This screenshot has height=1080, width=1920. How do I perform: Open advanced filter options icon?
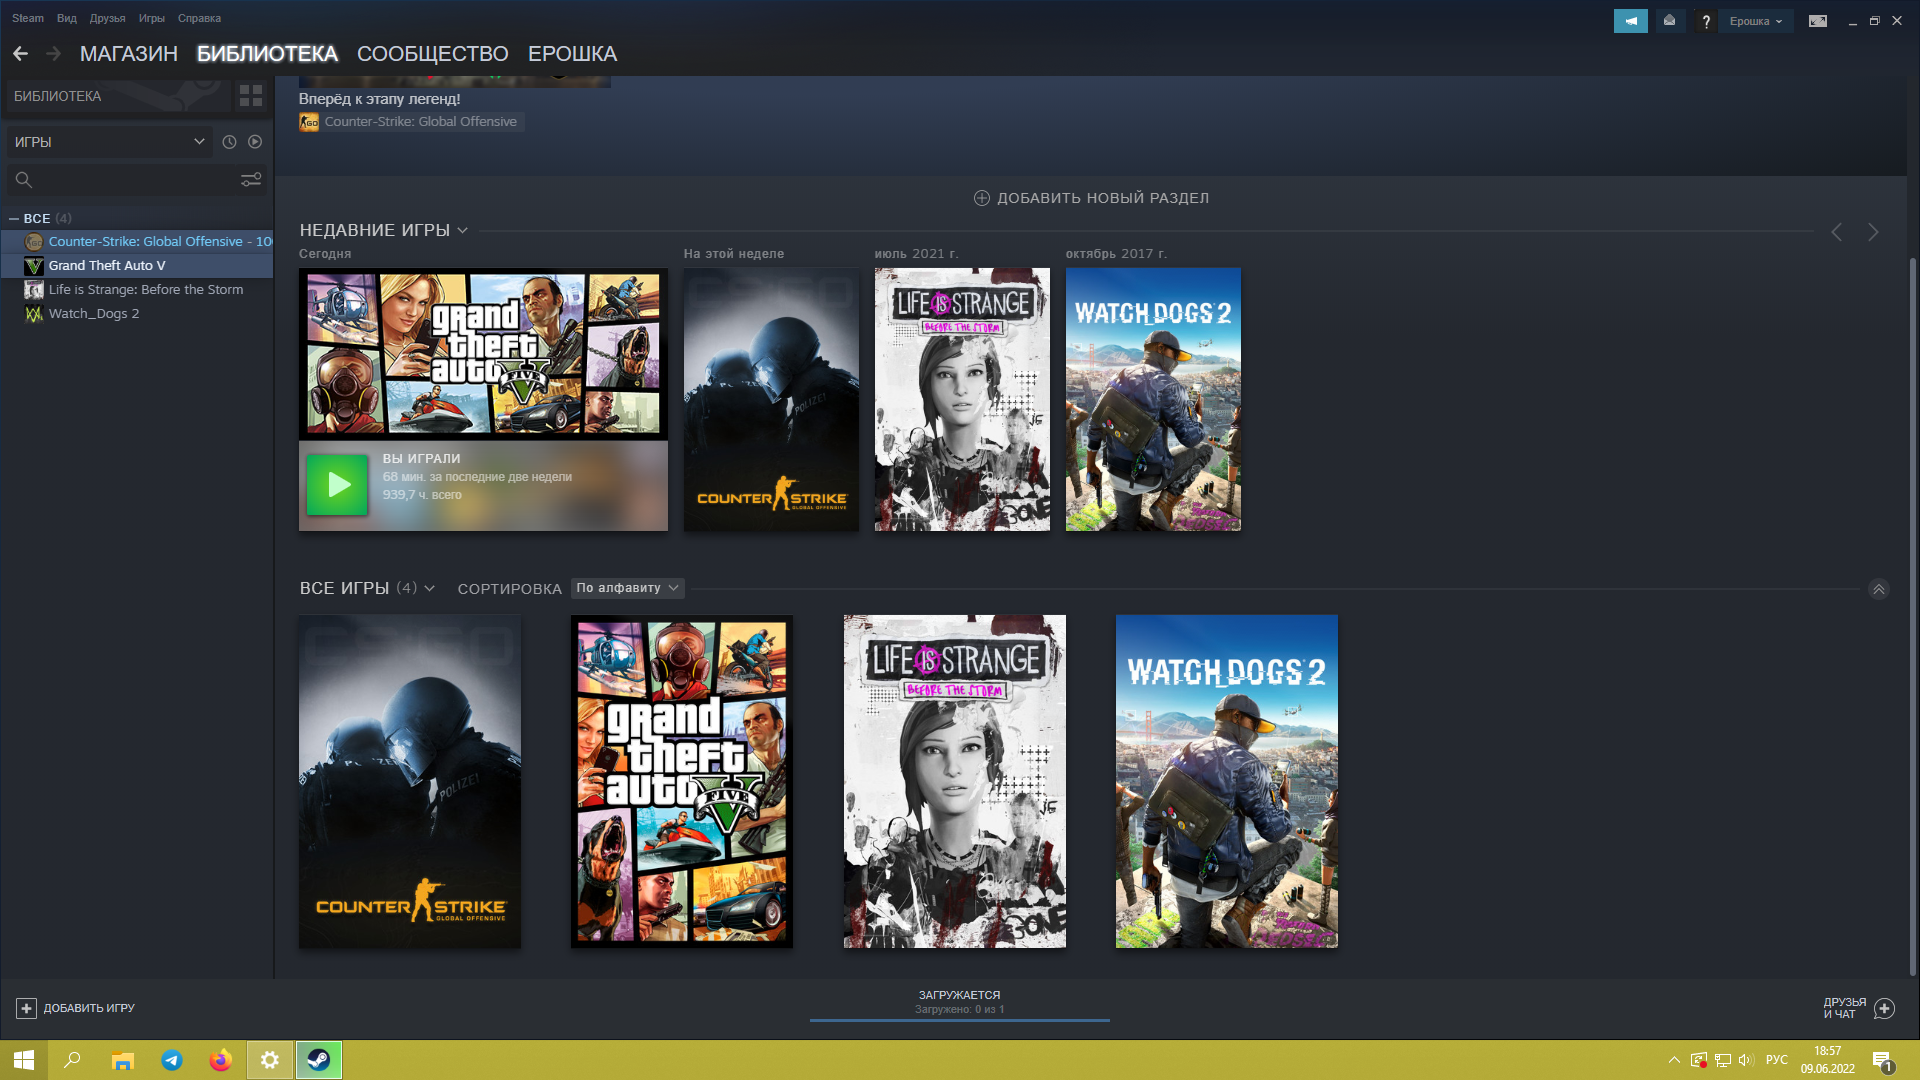click(251, 180)
